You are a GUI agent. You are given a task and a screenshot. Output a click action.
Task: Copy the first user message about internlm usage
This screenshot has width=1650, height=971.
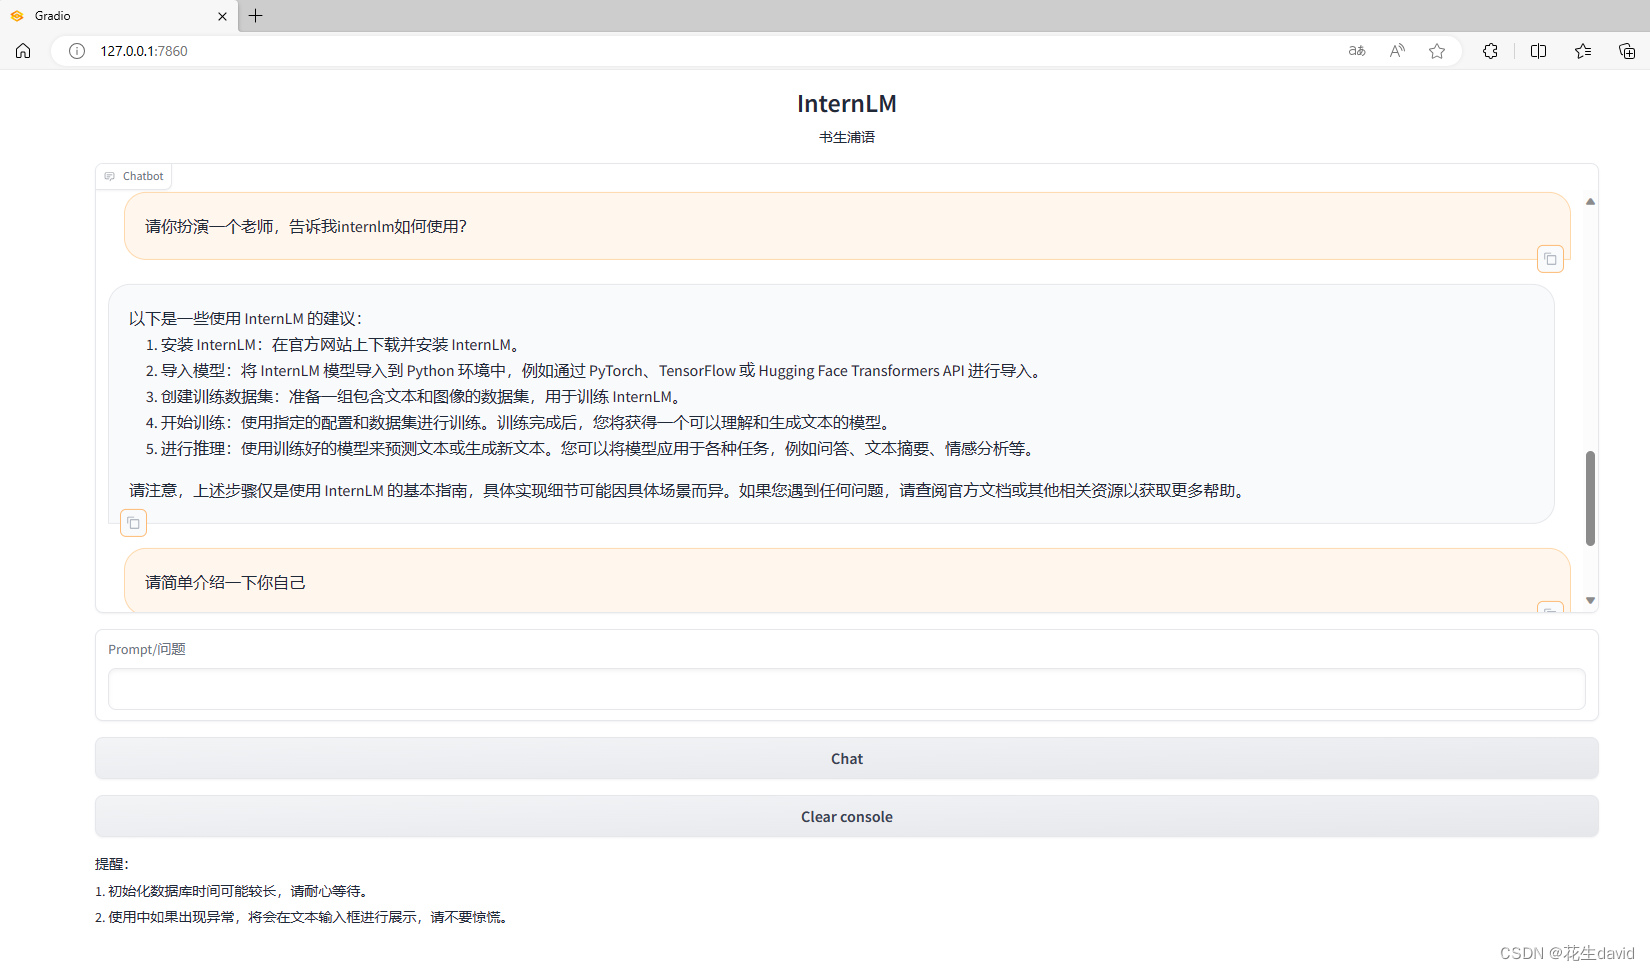(x=1550, y=259)
